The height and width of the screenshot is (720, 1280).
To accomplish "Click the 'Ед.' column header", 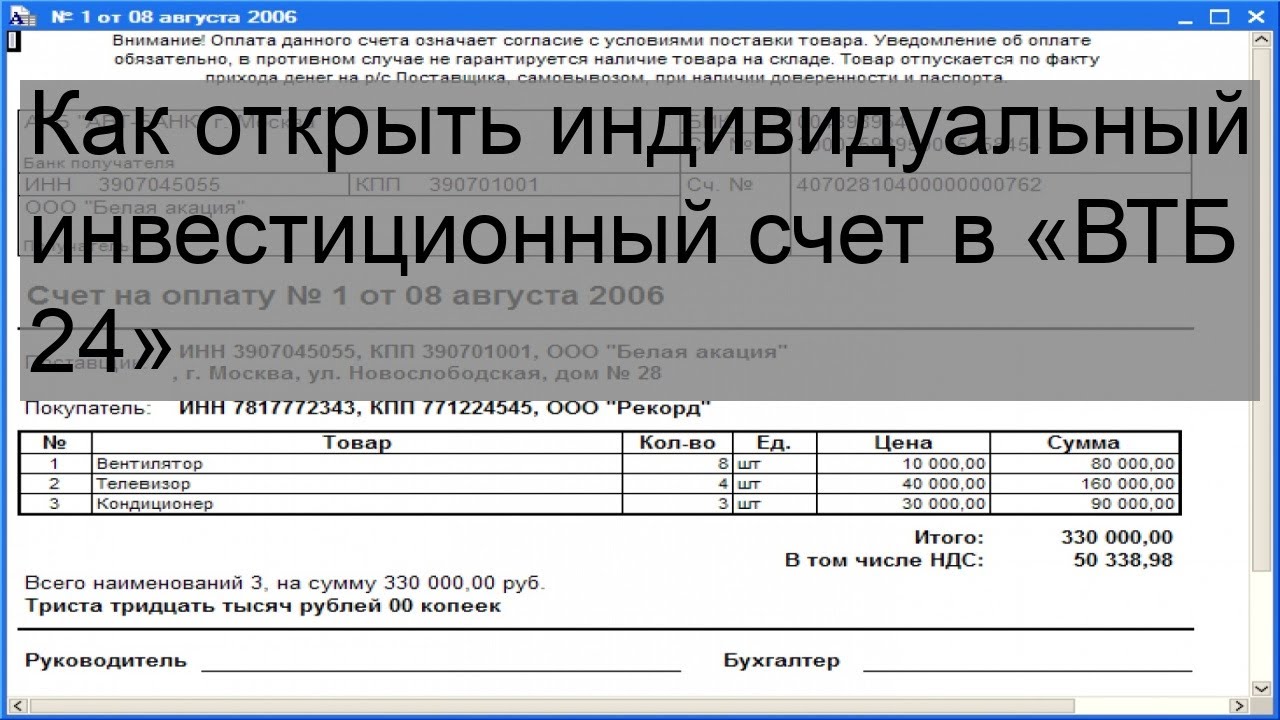I will (775, 443).
